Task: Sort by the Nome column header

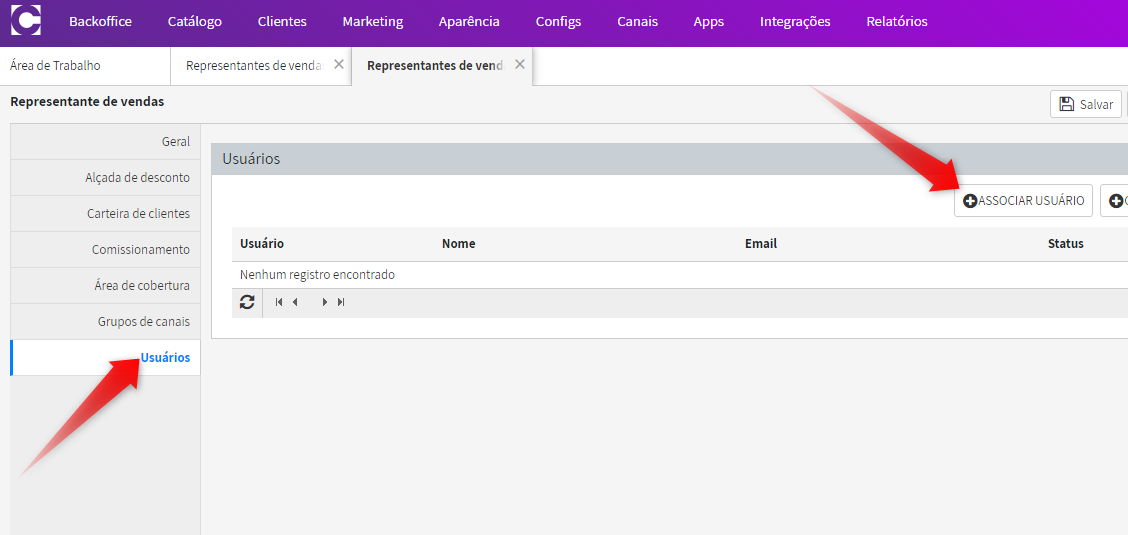Action: tap(458, 244)
